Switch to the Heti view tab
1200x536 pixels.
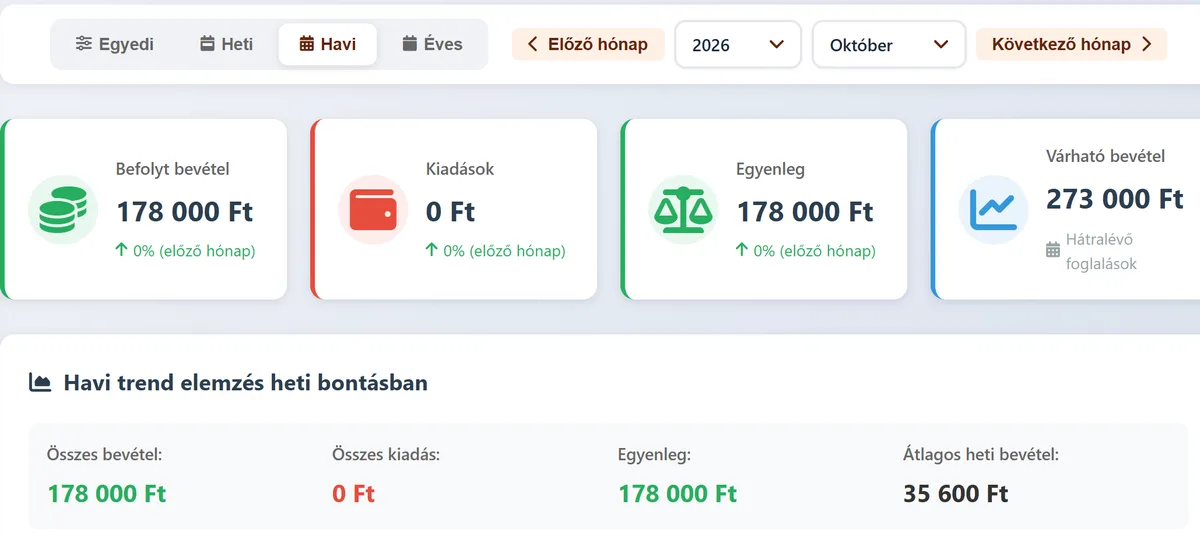(x=227, y=45)
